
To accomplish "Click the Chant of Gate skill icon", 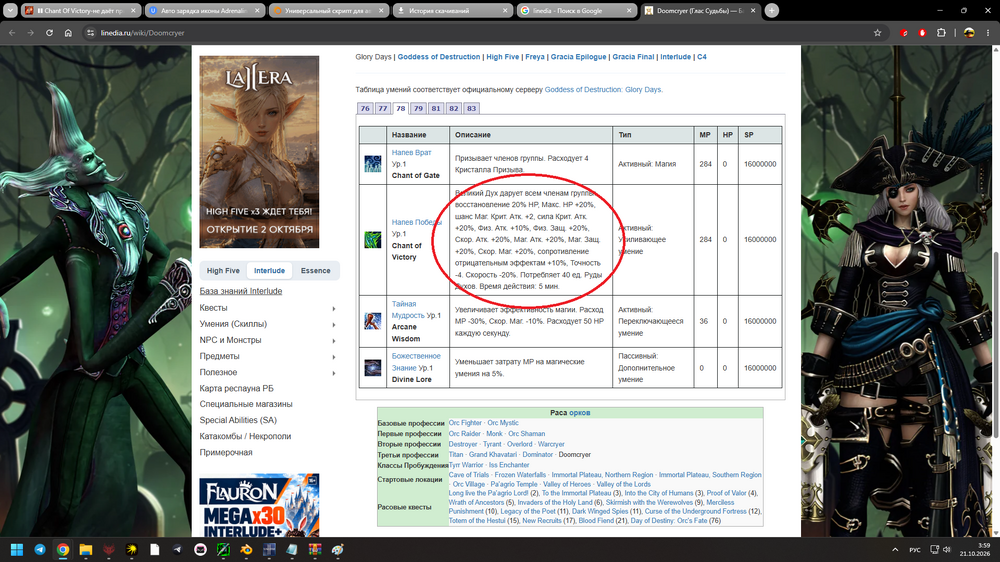I will pyautogui.click(x=372, y=164).
